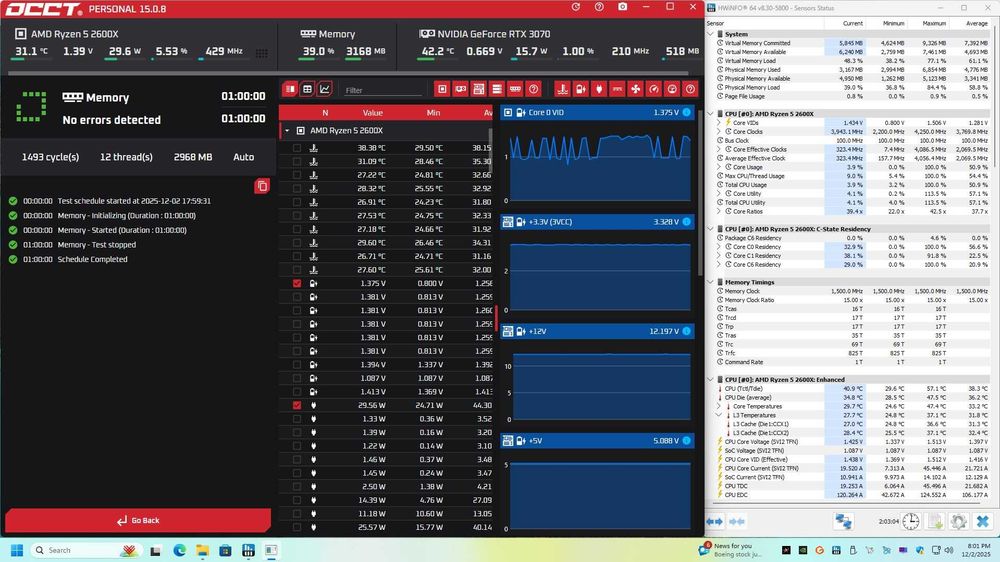1000x562 pixels.
Task: Open Windows Start menu
Action: click(17, 550)
